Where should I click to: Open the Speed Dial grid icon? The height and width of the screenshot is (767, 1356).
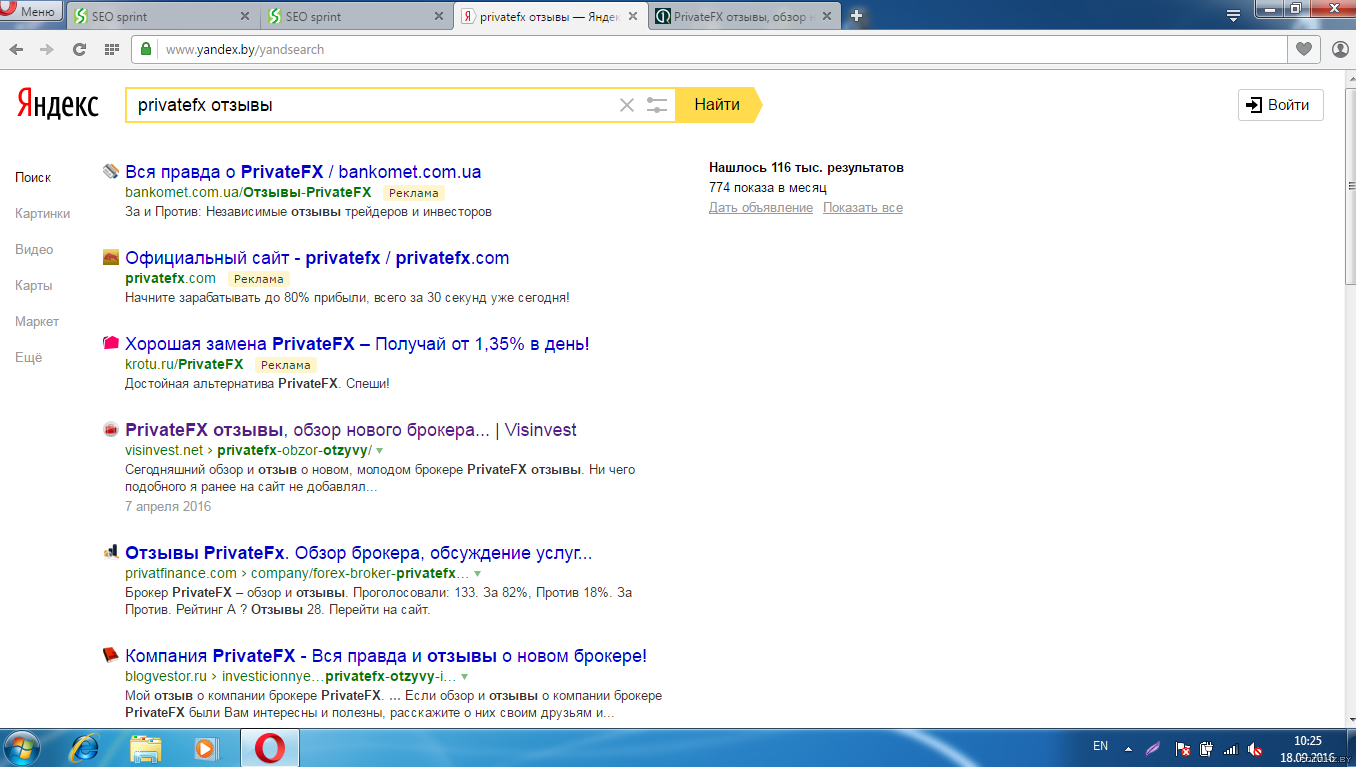(x=111, y=49)
